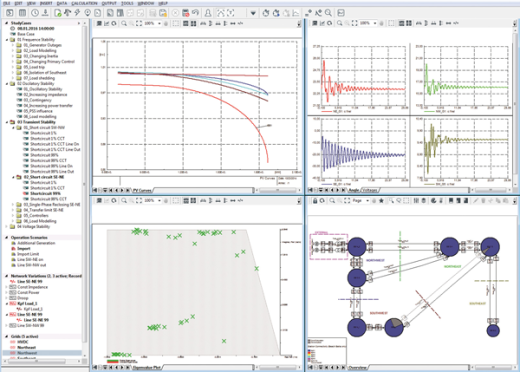Open the OUTPUT menu

pos(109,3)
